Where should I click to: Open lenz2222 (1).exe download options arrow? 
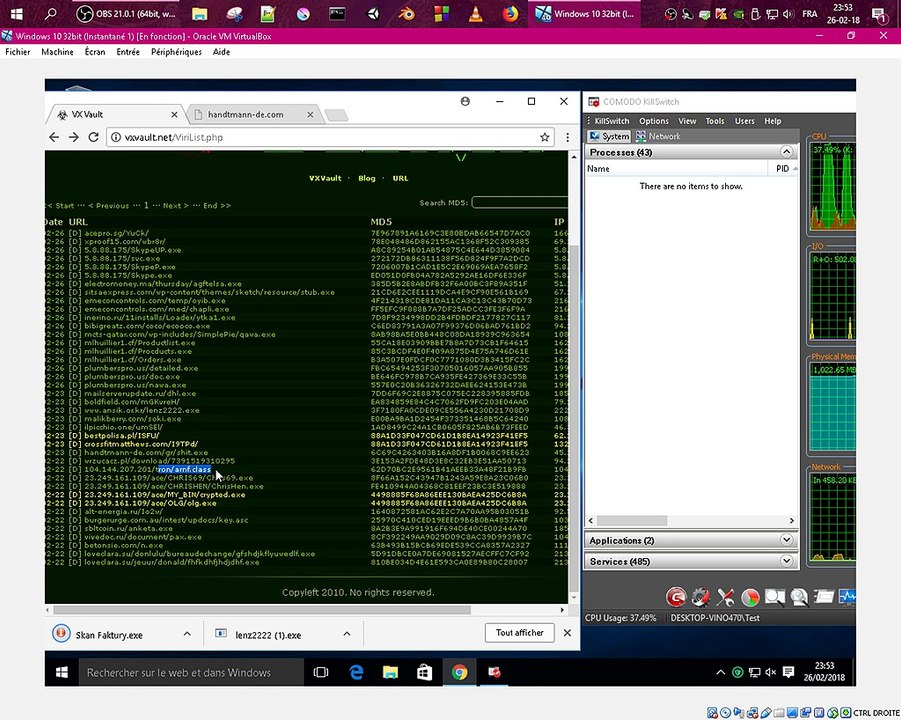[x=346, y=634]
